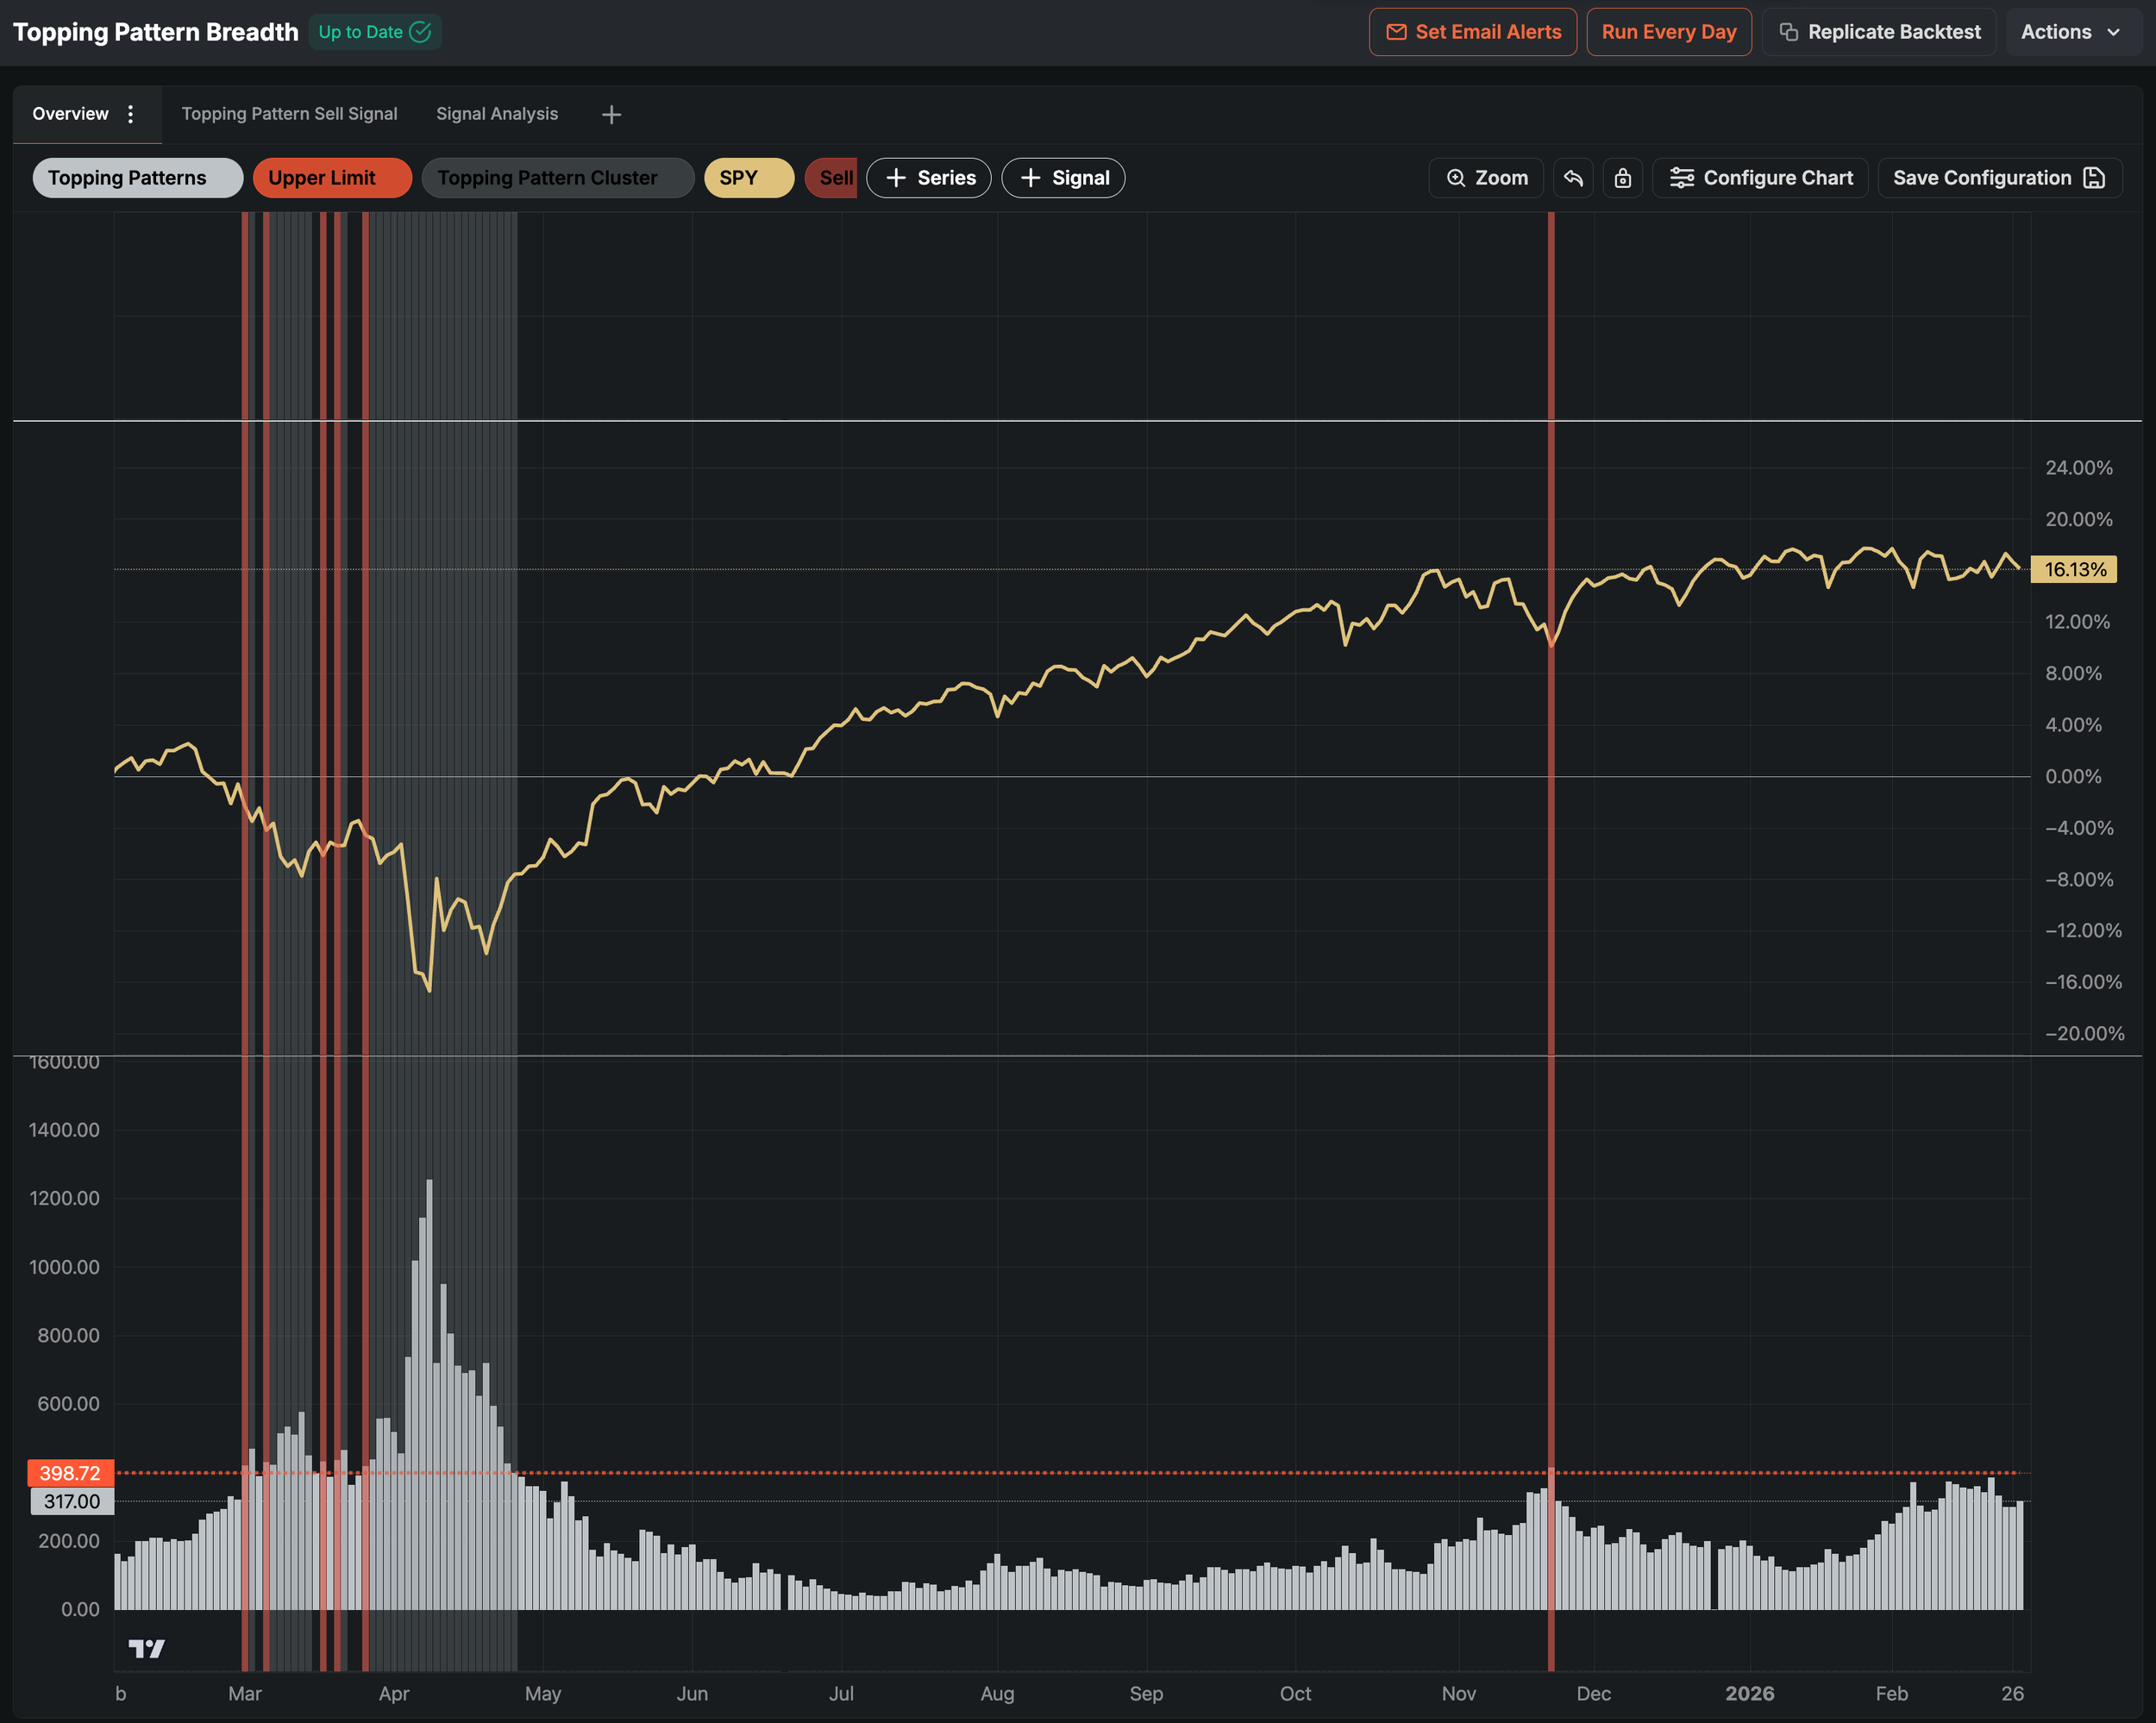Viewport: 2156px width, 1723px height.
Task: Add a new Signal
Action: pyautogui.click(x=1063, y=178)
